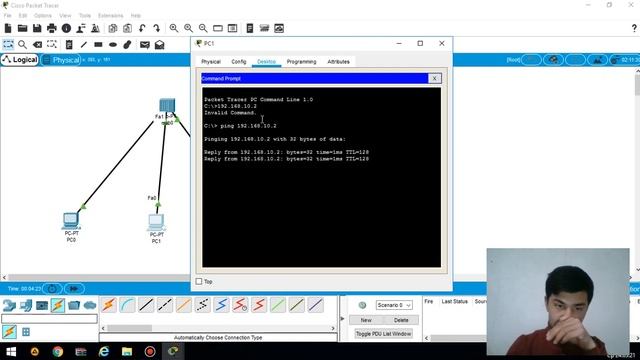Screen dimensions: 640x360
Task: Close the Command Prompt panel with X
Action: pyautogui.click(x=434, y=78)
